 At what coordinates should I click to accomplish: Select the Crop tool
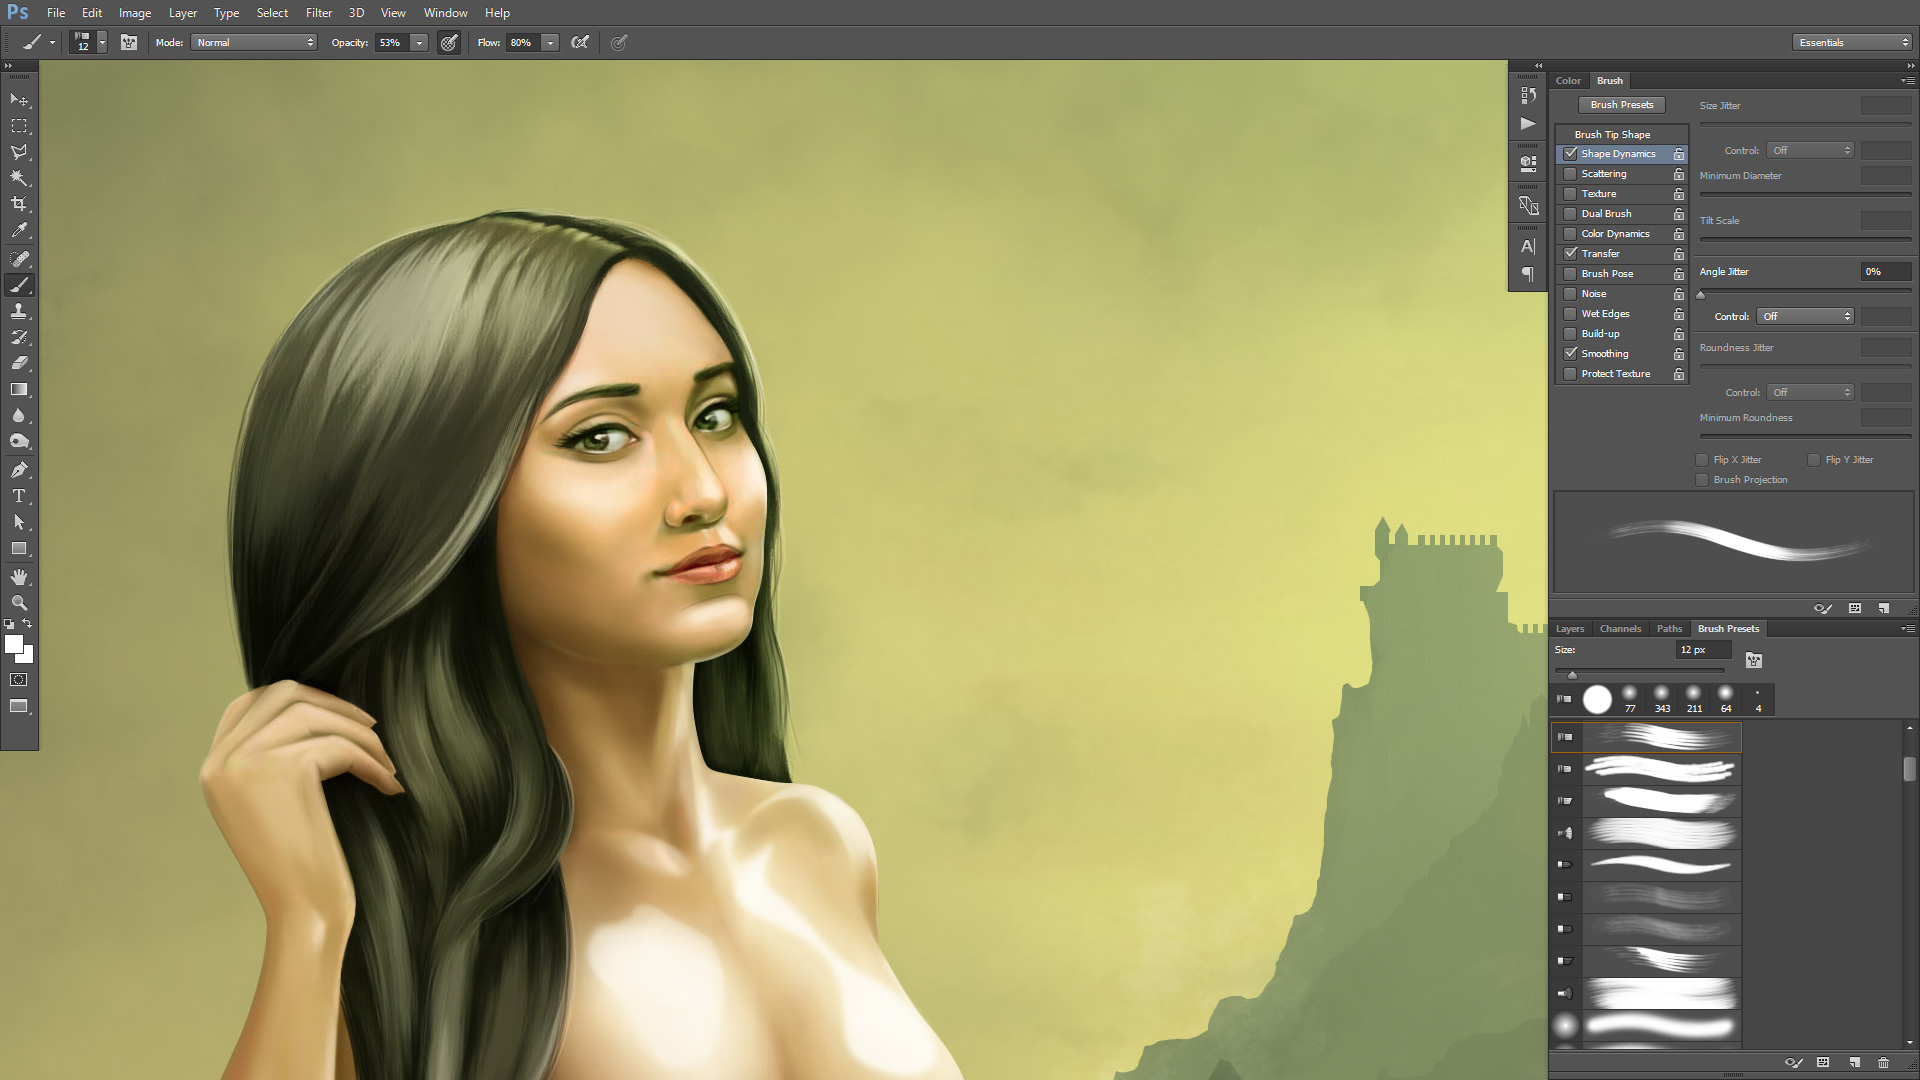[x=19, y=204]
